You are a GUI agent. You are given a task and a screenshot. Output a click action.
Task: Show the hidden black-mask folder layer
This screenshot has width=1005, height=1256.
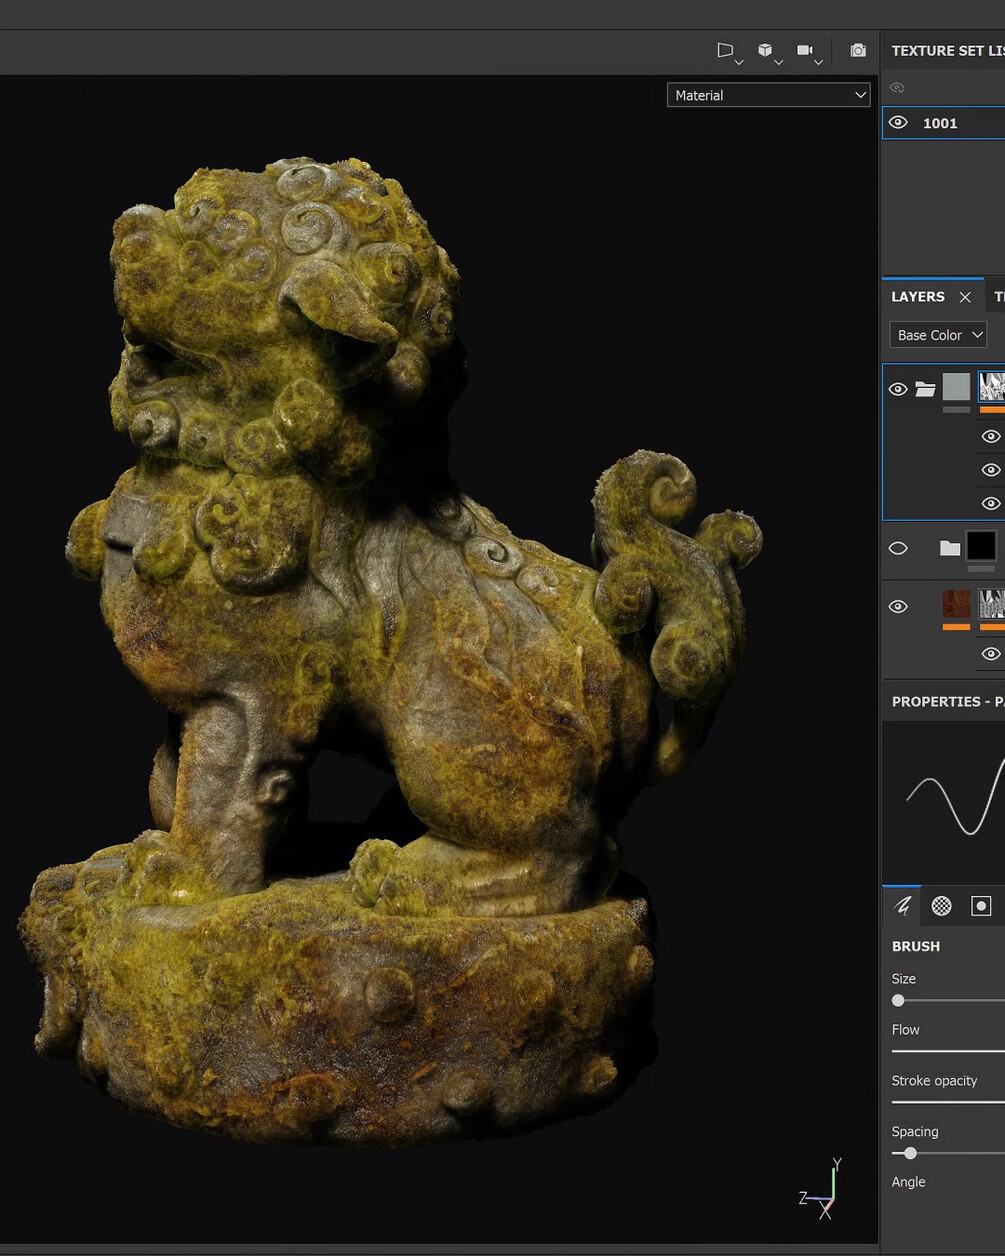898,548
